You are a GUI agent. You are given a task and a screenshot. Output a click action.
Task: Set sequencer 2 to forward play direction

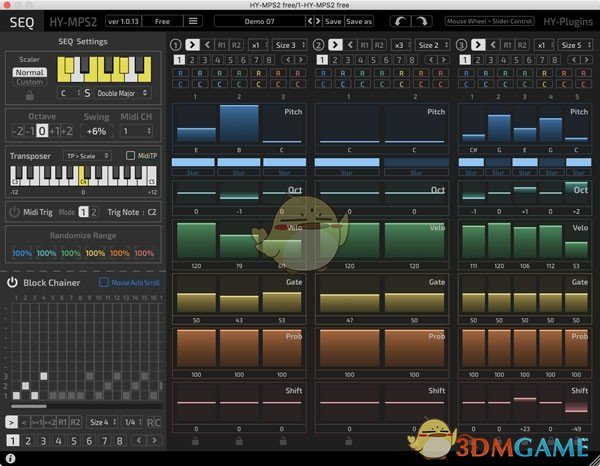335,45
